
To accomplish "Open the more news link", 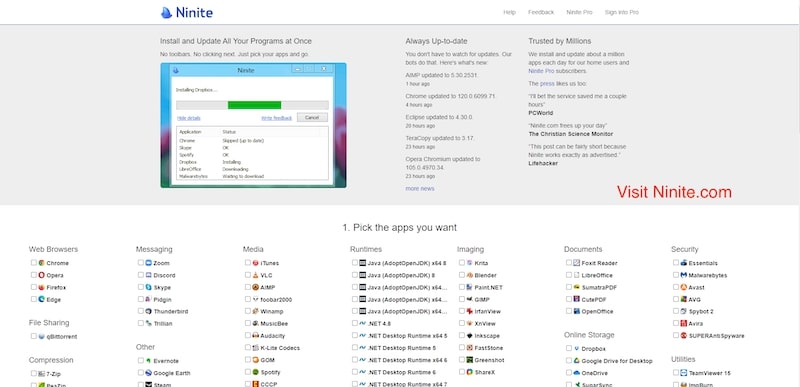I will click(x=420, y=189).
